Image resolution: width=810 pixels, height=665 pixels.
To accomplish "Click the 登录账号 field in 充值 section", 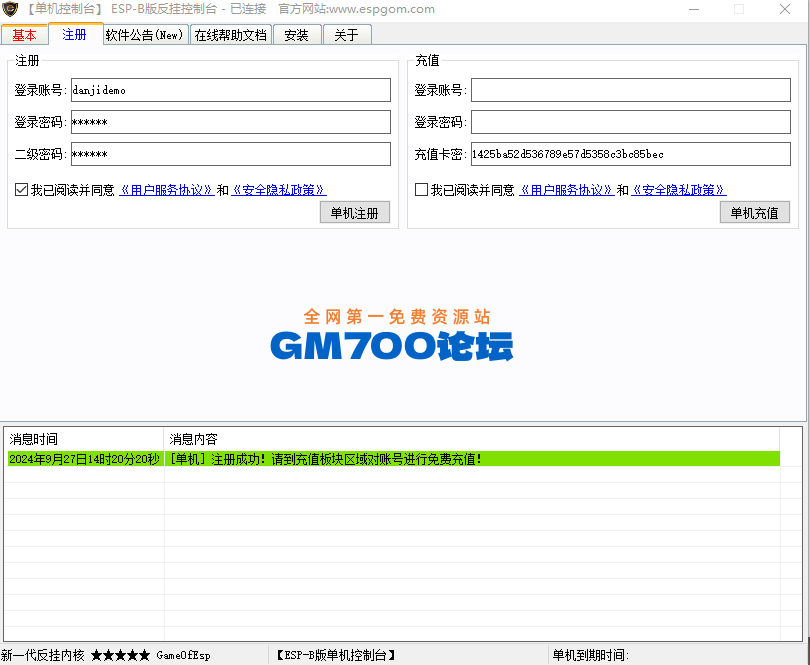I will (x=630, y=90).
